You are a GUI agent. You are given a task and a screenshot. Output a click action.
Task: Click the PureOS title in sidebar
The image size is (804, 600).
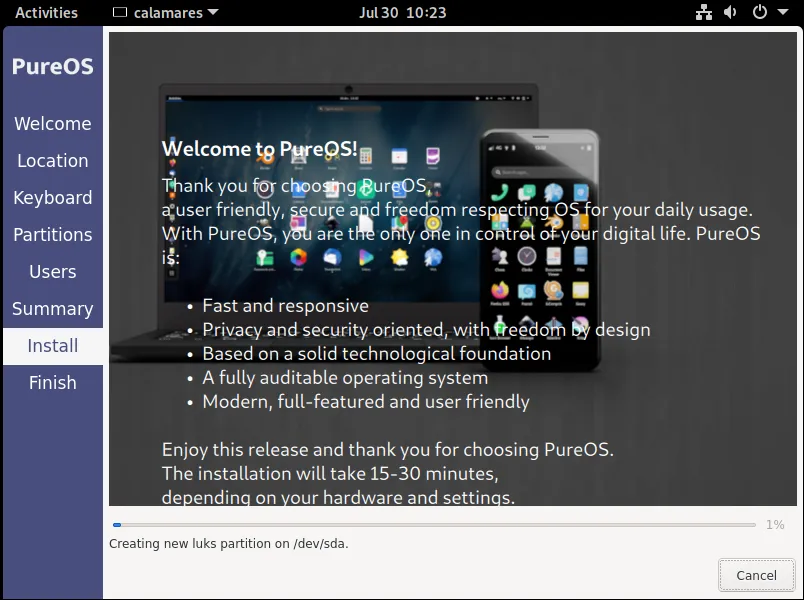(x=52, y=67)
